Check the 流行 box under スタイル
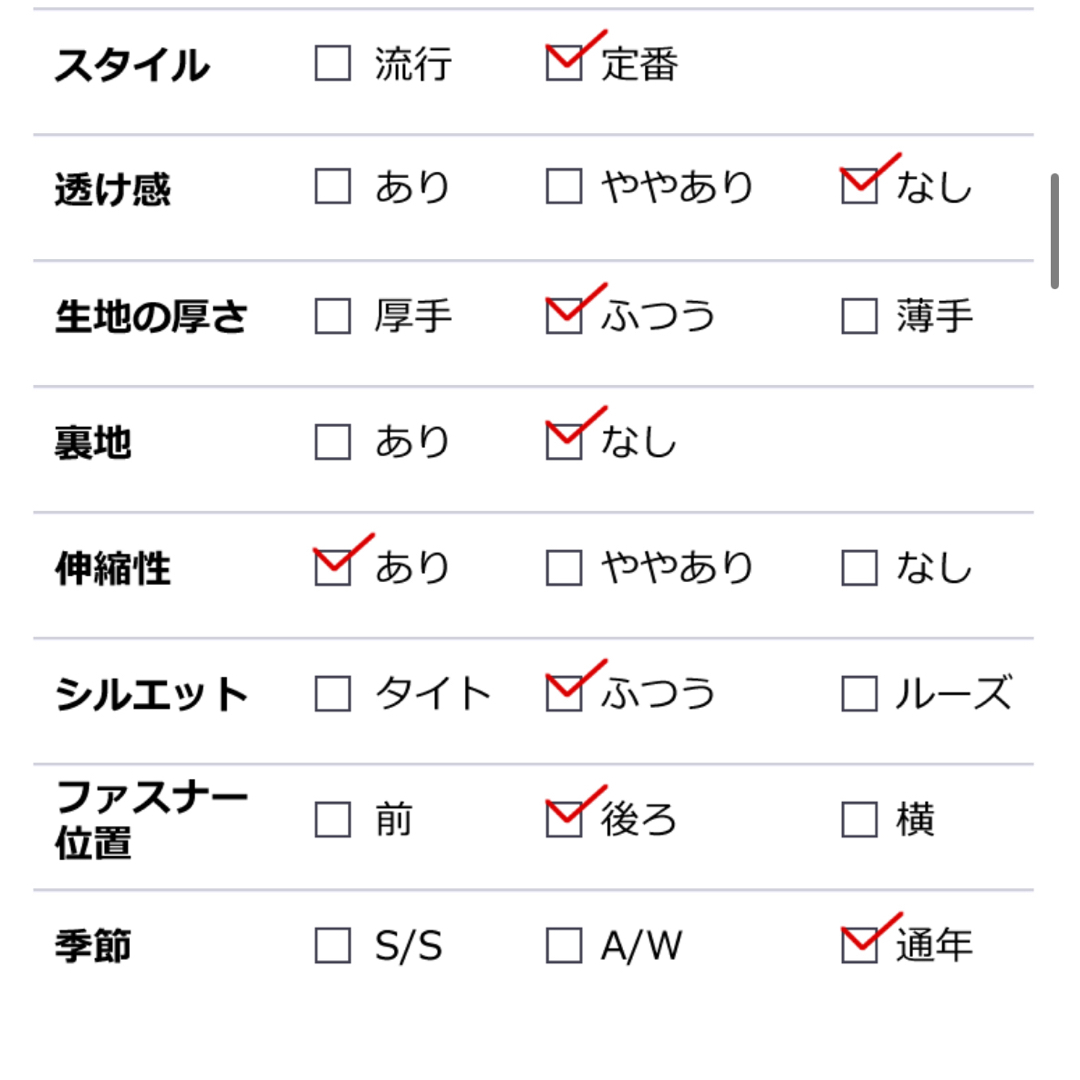 click(x=333, y=63)
